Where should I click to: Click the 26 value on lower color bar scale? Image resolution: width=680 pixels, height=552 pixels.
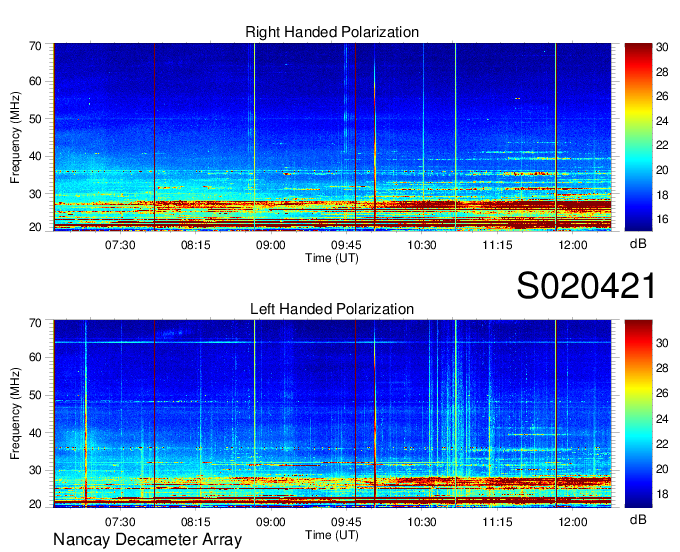[x=662, y=393]
